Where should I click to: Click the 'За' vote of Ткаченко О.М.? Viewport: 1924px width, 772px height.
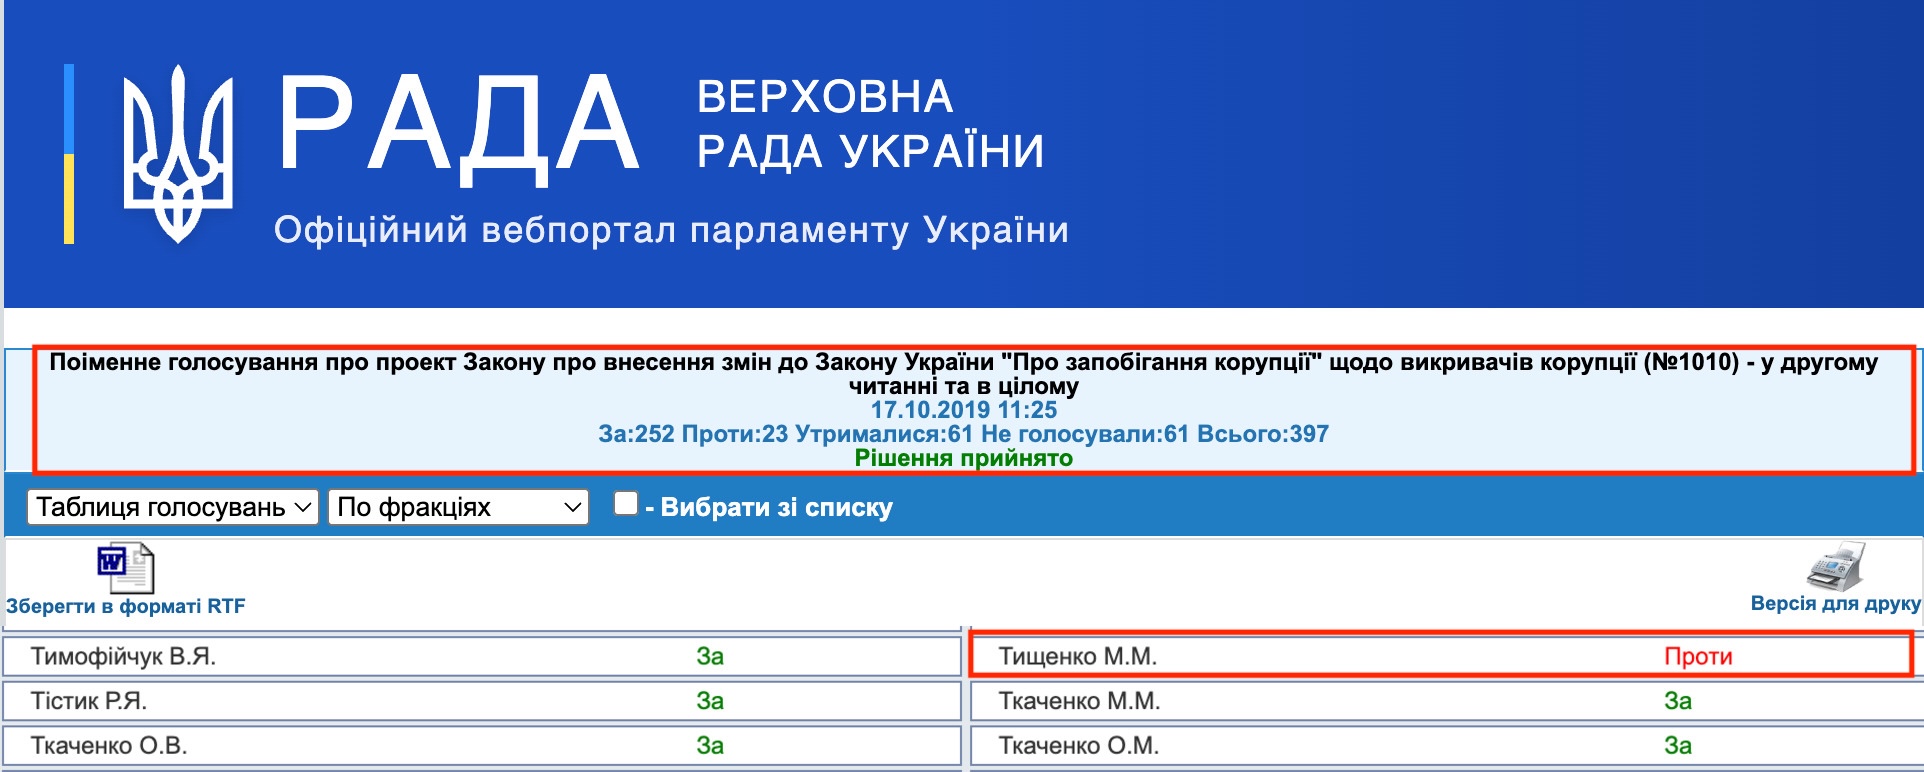click(1678, 746)
